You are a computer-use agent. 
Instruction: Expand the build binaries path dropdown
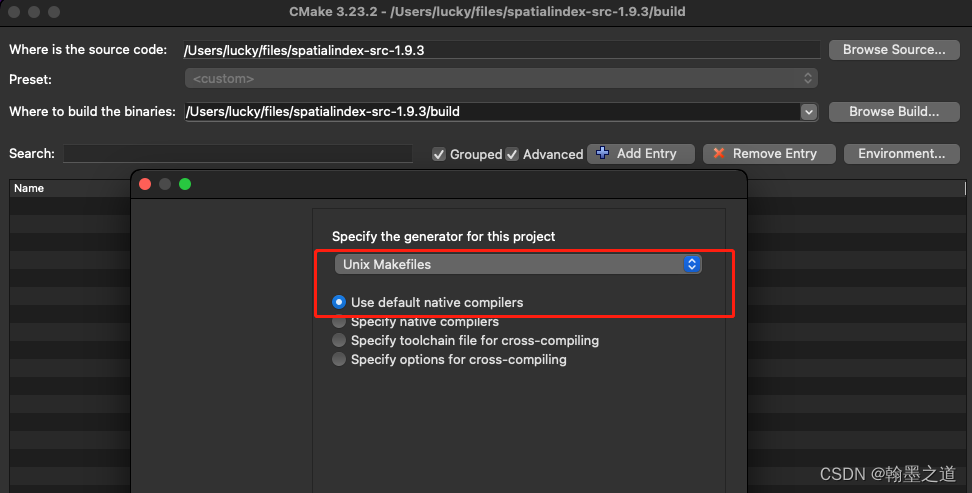pos(809,112)
